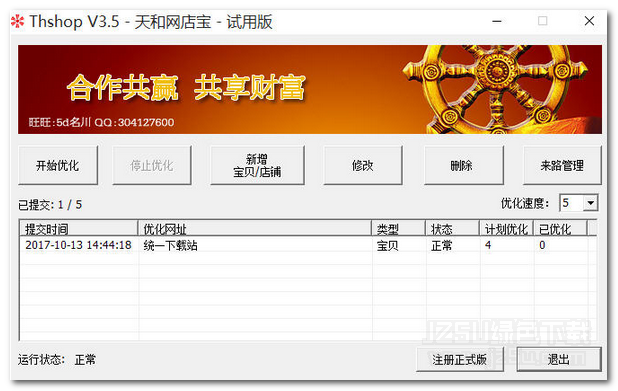
Task: Select the 统一下载站 row in list
Action: [307, 245]
